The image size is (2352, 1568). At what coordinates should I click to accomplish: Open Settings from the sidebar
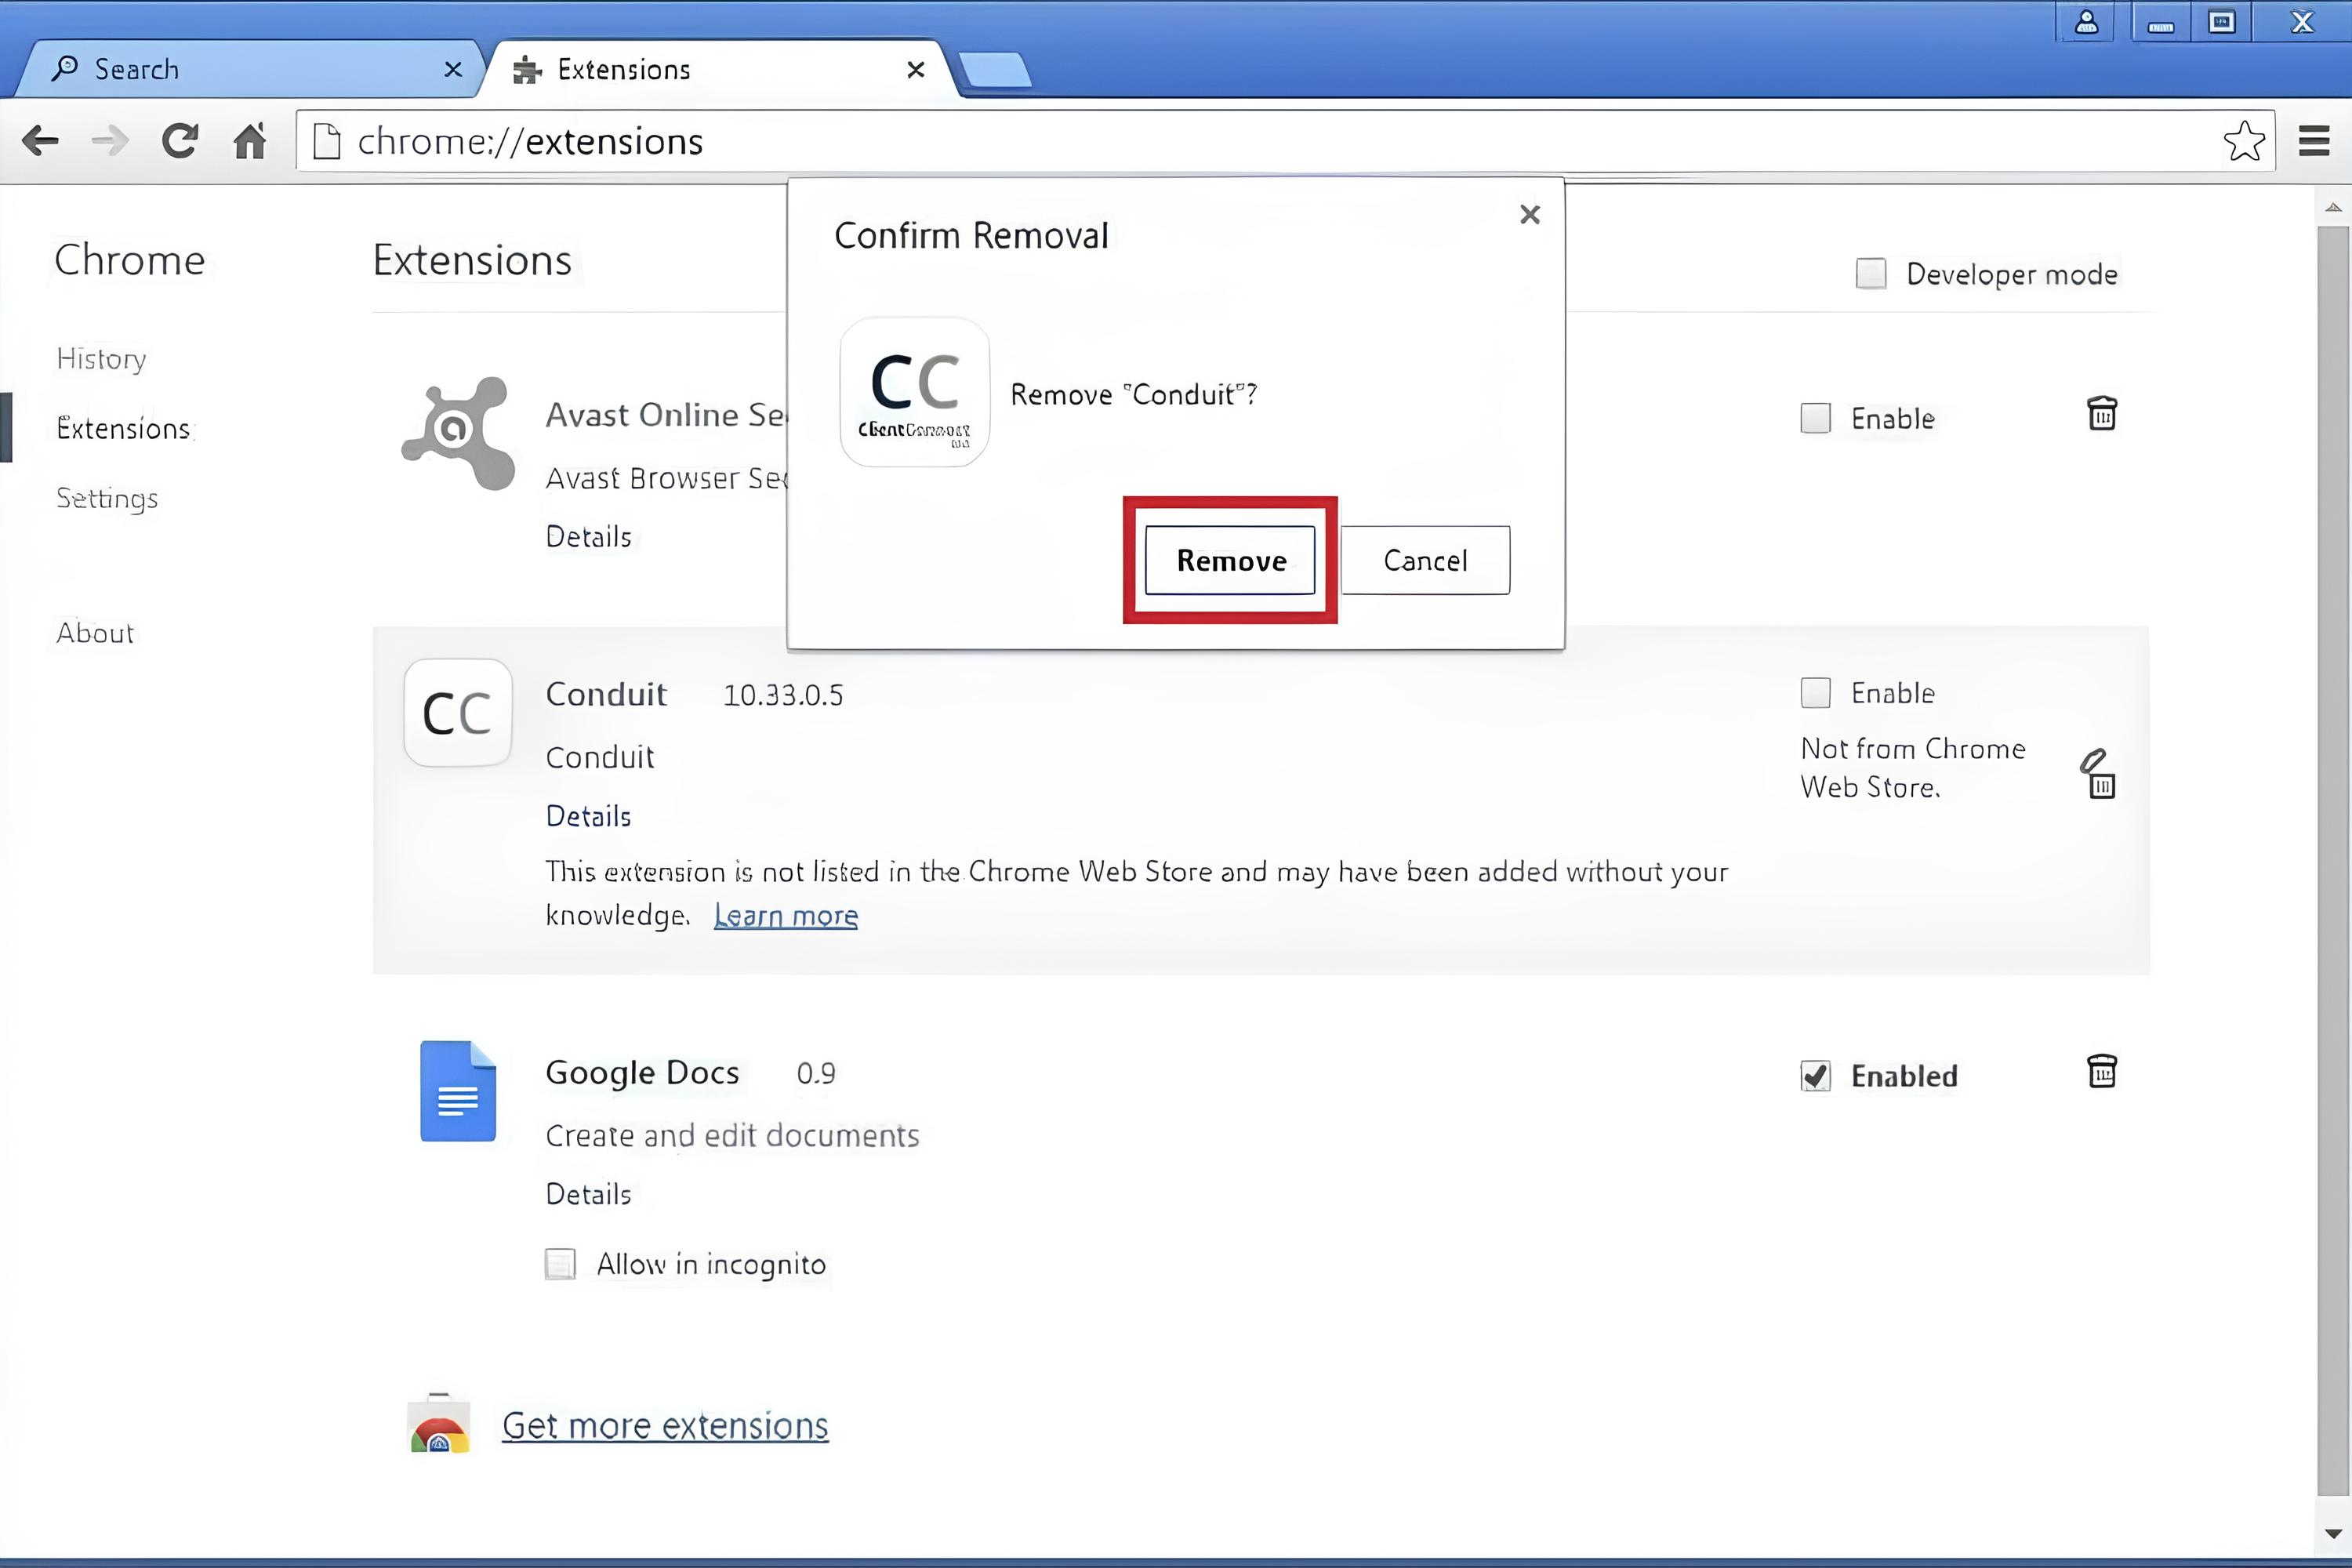click(x=106, y=498)
